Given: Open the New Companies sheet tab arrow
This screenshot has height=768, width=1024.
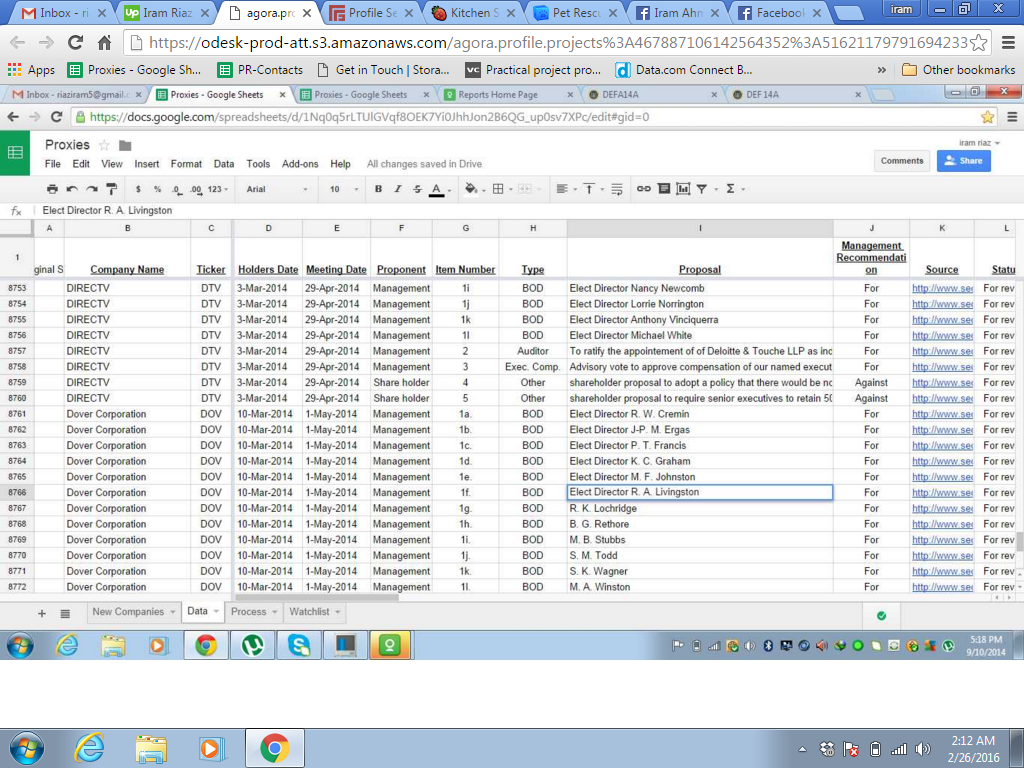Looking at the screenshot, I should (173, 612).
